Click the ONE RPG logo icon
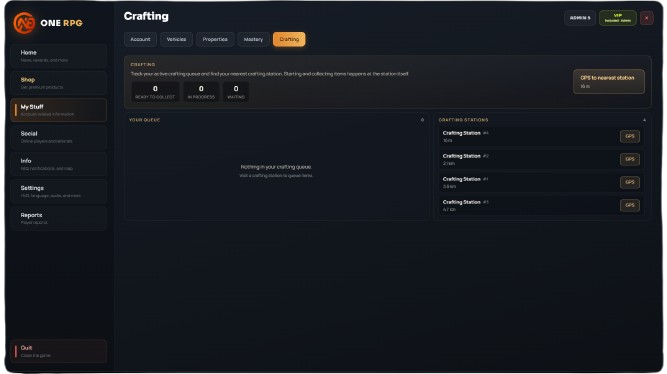The width and height of the screenshot is (667, 374). pos(24,23)
